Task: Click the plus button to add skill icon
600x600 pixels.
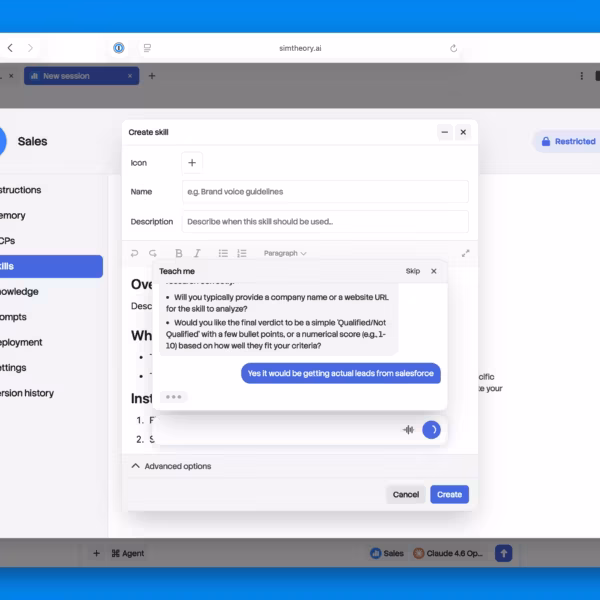Action: click(193, 162)
